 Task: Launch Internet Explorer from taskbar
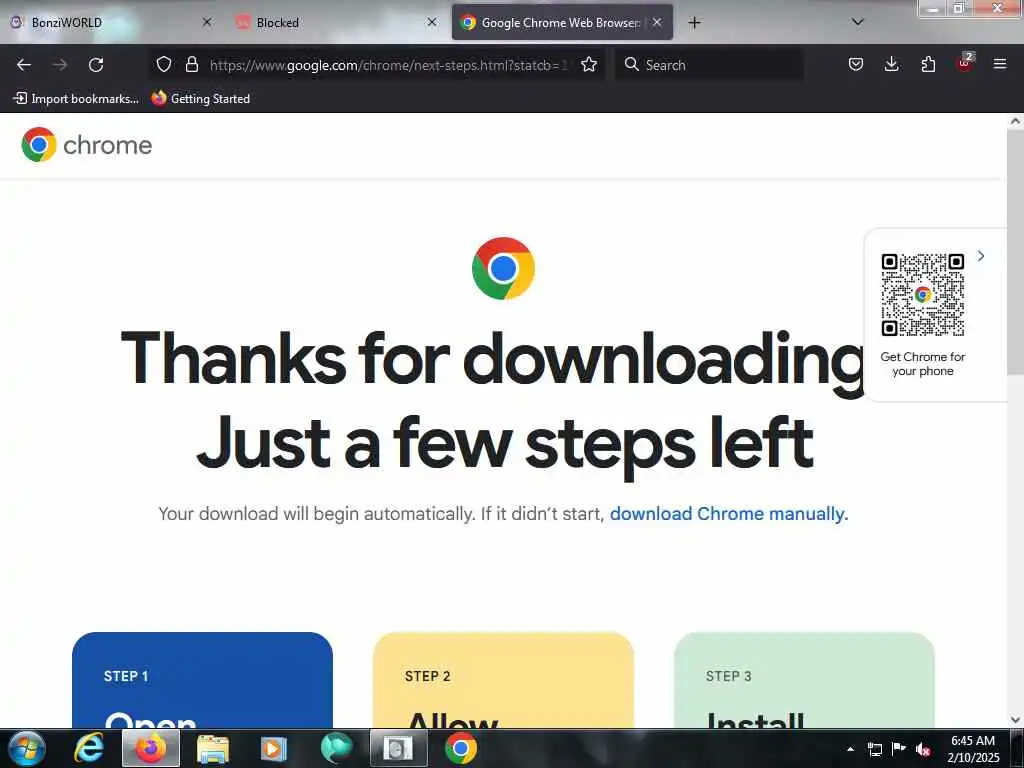[x=89, y=748]
